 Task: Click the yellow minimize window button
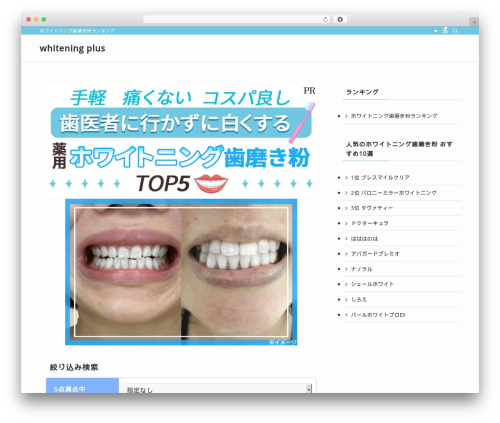(x=36, y=20)
